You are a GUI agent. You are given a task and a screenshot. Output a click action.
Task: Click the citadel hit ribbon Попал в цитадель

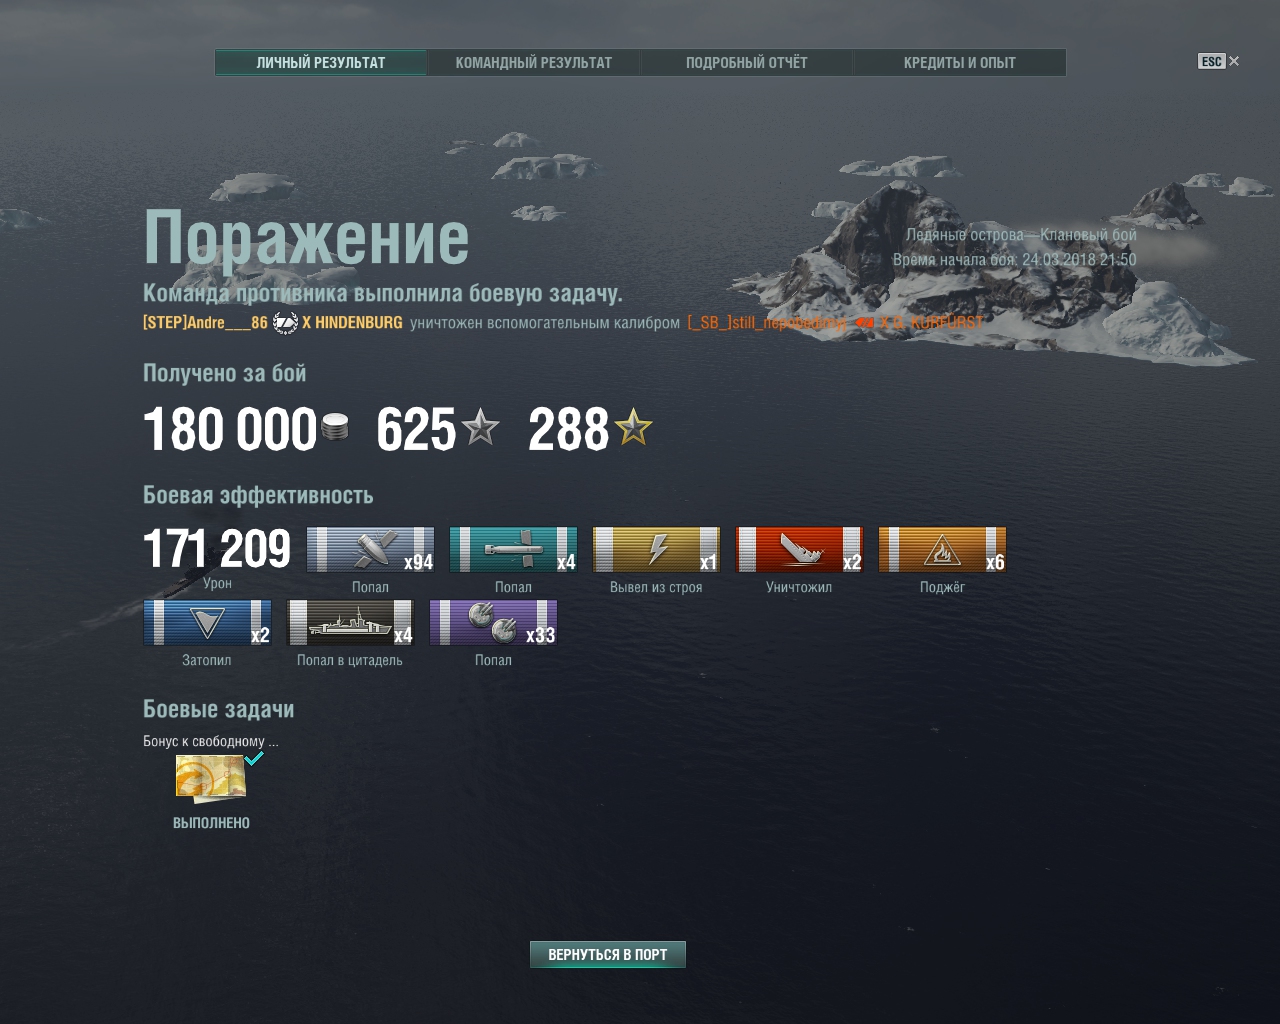pos(350,622)
